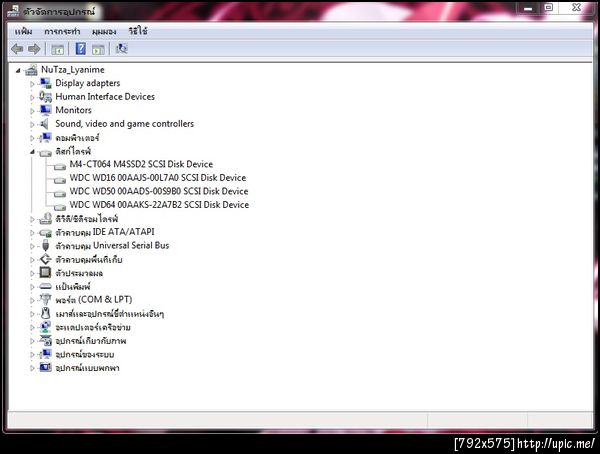600x454 pixels.
Task: Expand the Universal Serial Bus controllers category
Action: (32, 246)
